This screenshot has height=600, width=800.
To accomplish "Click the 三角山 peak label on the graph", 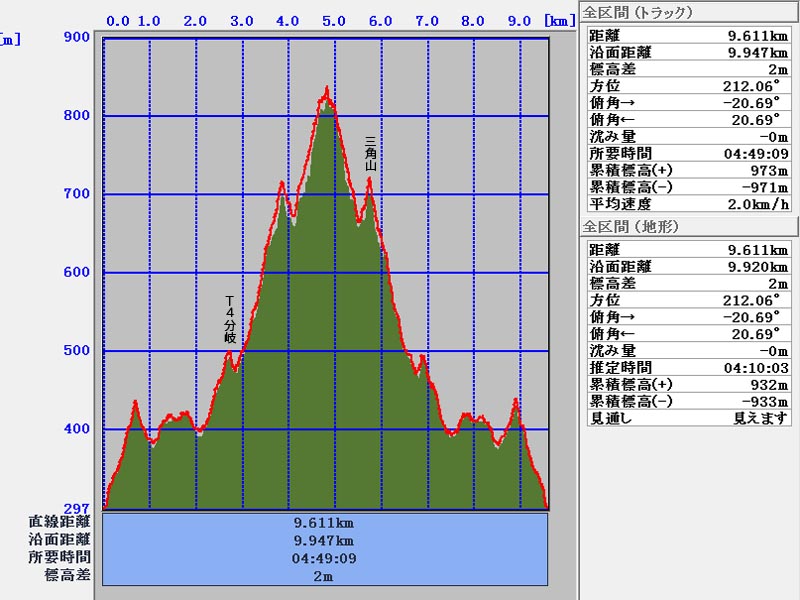I will tap(370, 155).
